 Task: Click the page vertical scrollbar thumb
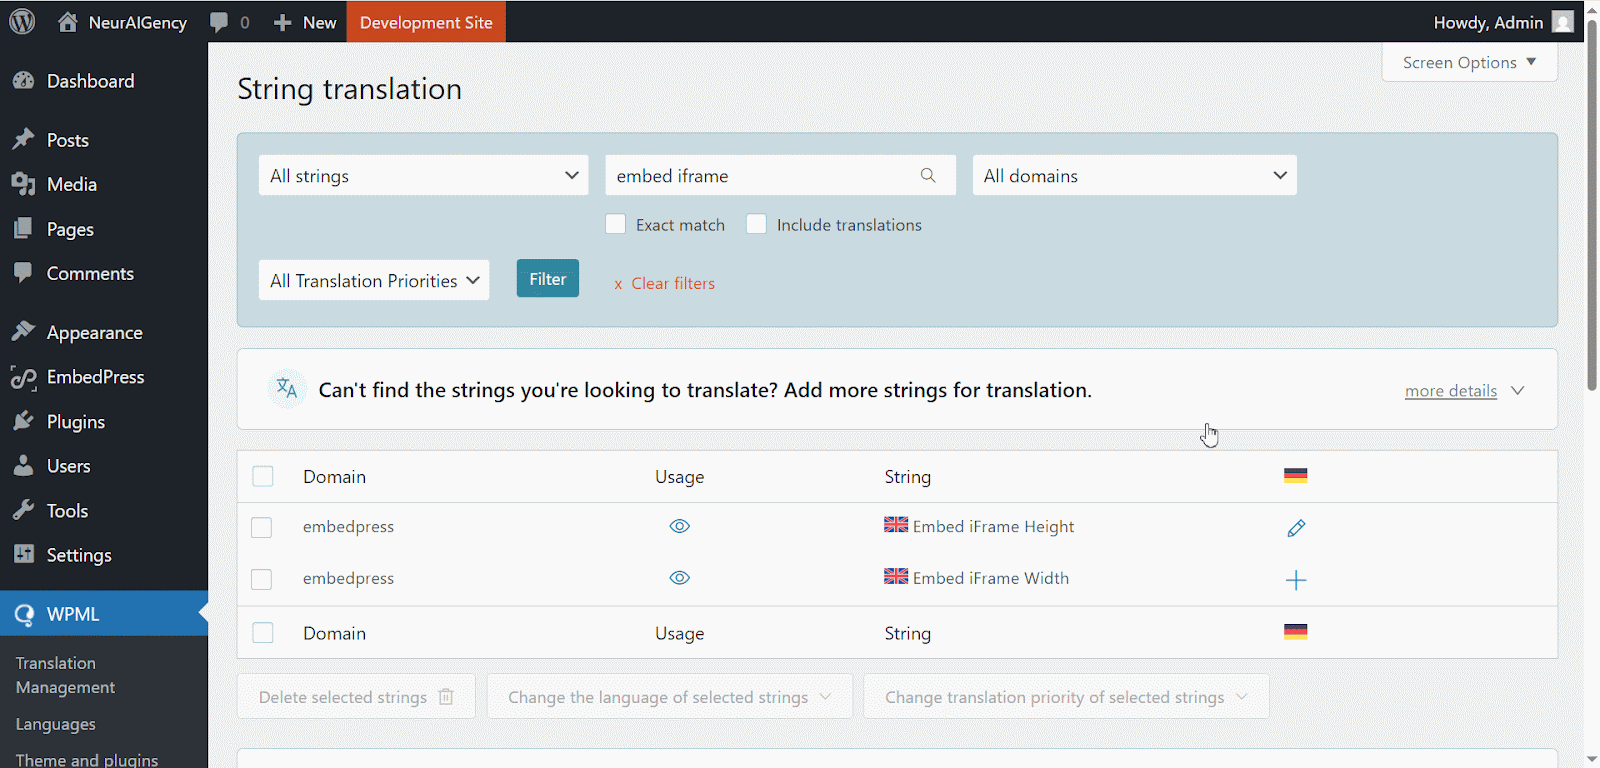pyautogui.click(x=1592, y=205)
